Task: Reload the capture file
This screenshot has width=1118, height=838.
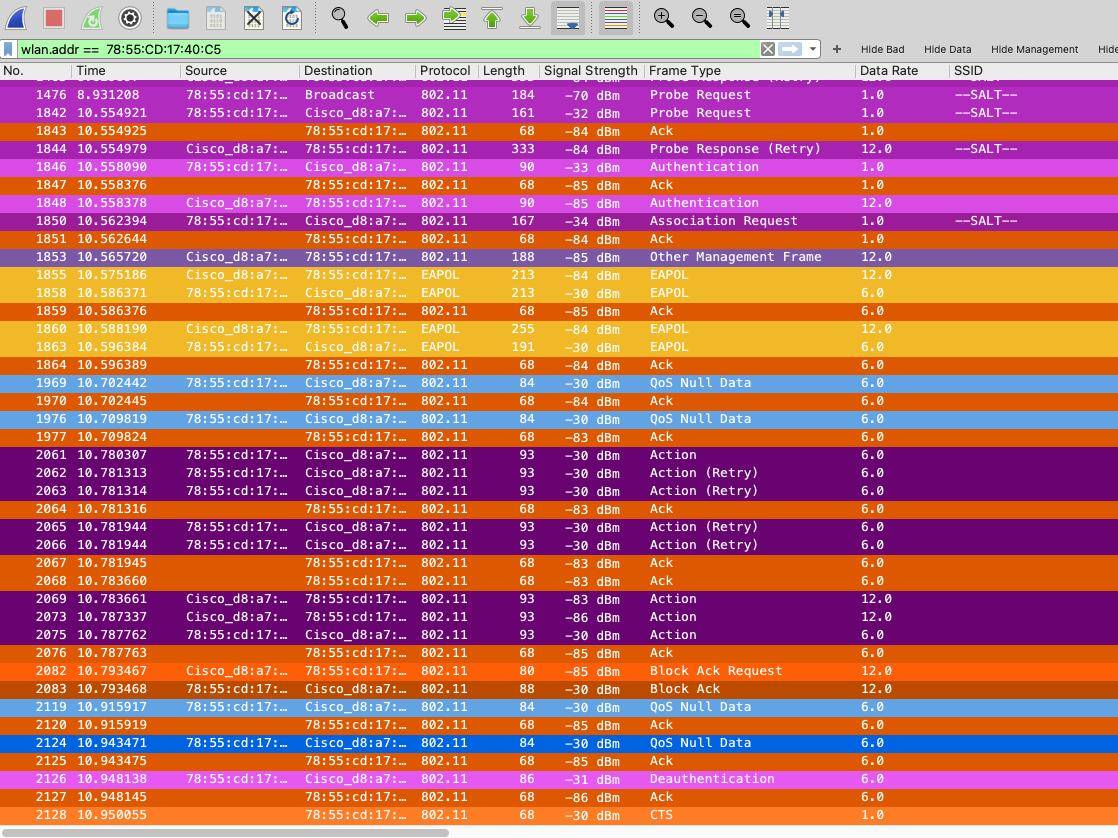Action: coord(292,18)
